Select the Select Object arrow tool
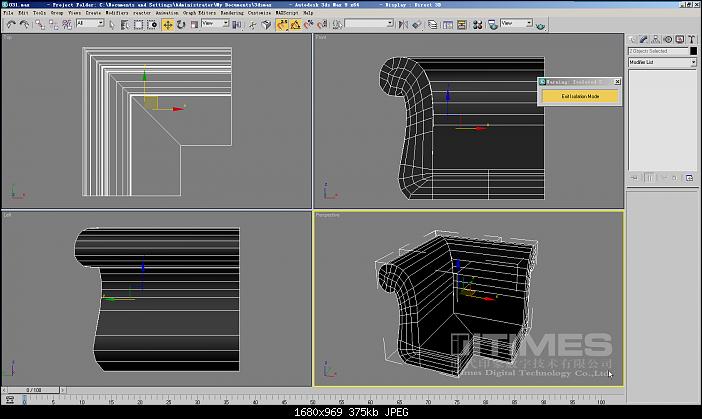702x419 pixels. coord(112,25)
